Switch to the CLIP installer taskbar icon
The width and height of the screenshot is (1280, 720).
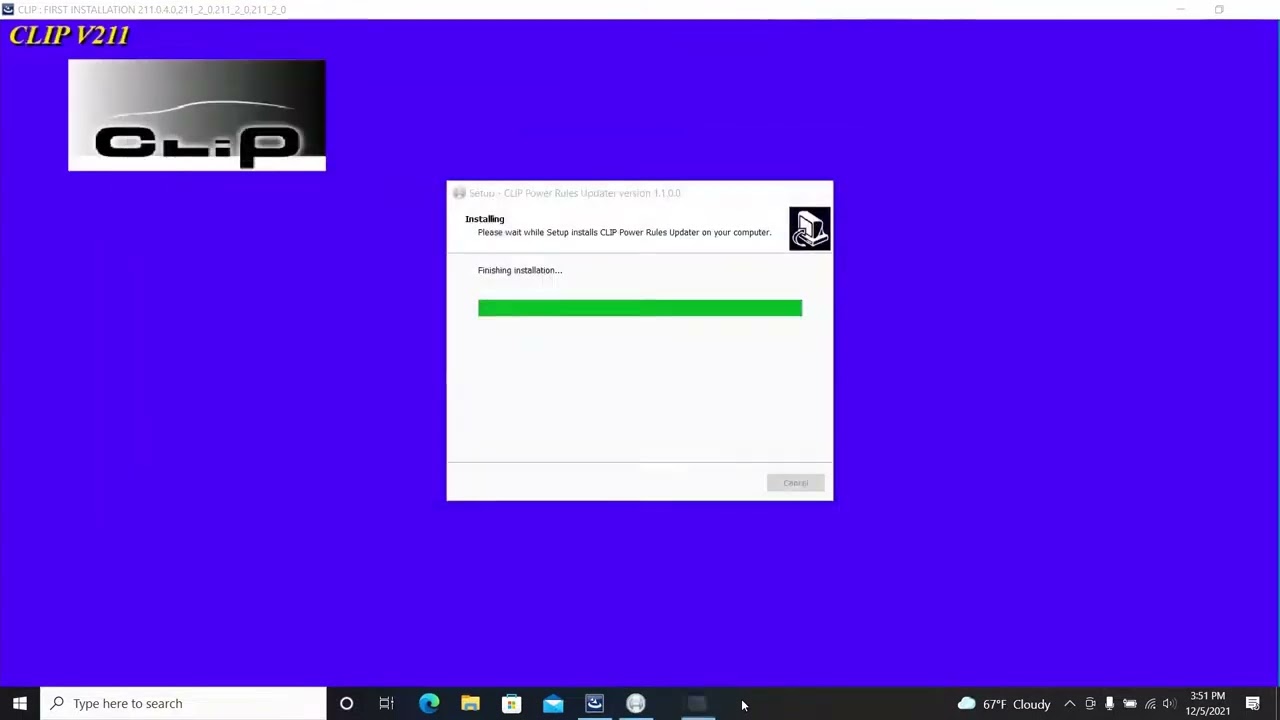tap(594, 703)
